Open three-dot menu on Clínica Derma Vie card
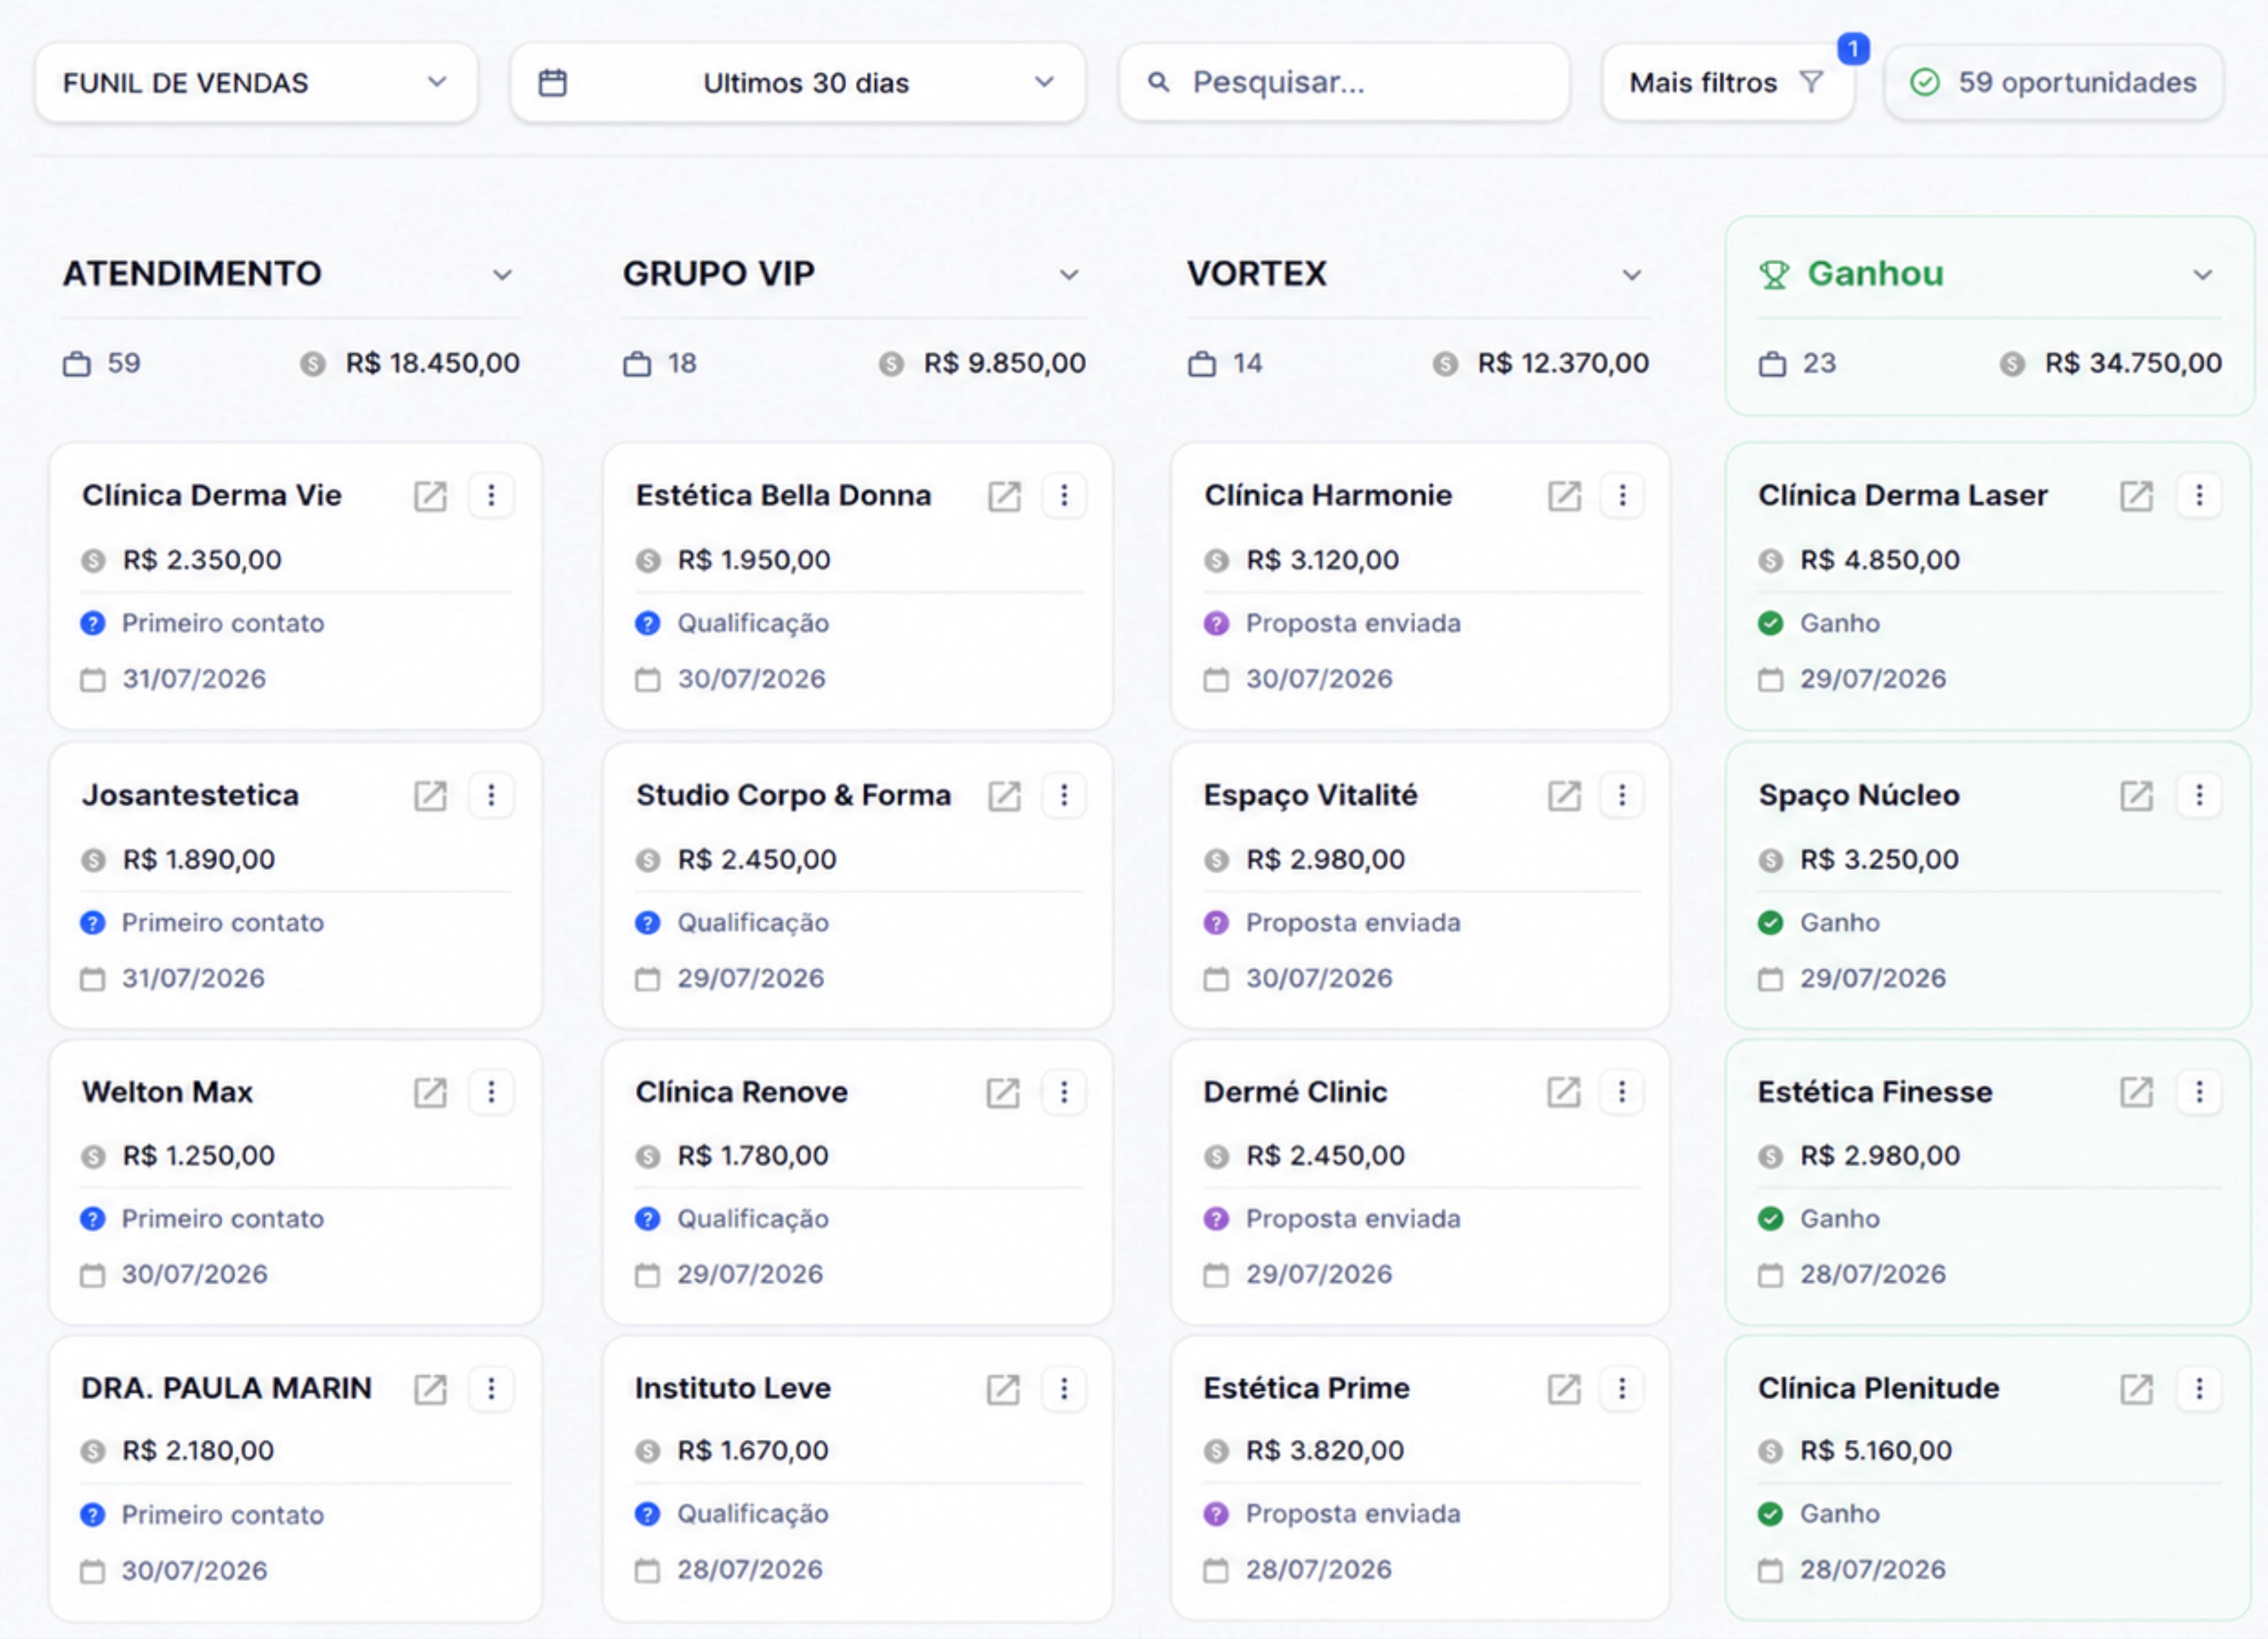2268x1639 pixels. (491, 496)
